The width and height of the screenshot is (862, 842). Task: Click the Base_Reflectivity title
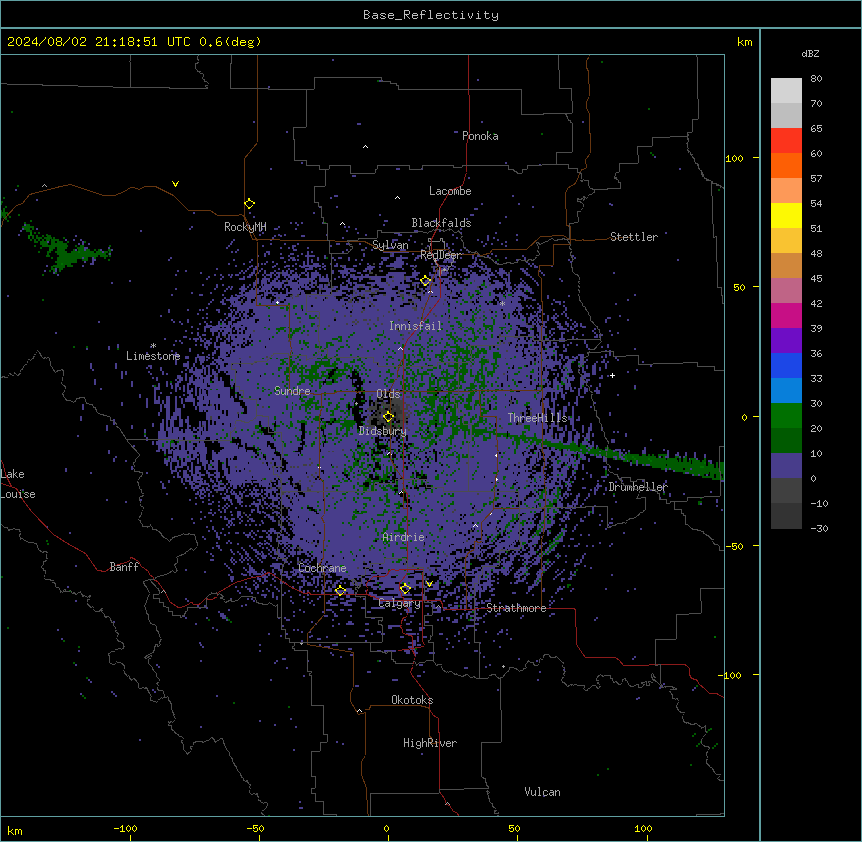click(x=431, y=15)
